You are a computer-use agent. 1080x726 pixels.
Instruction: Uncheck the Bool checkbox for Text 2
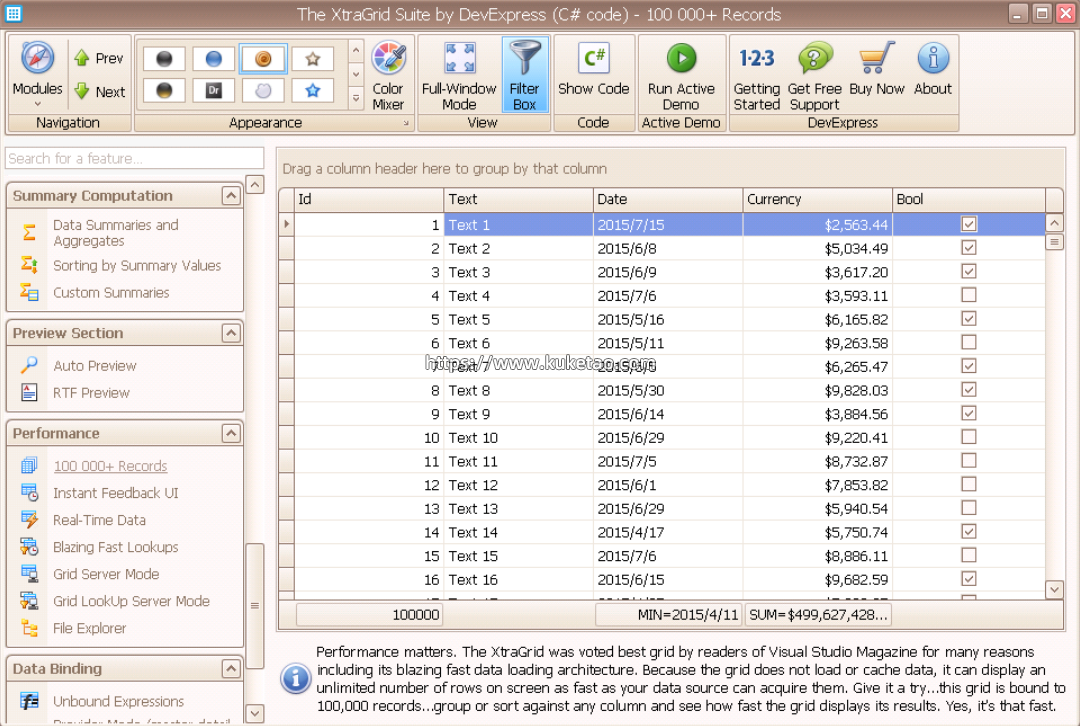point(968,248)
